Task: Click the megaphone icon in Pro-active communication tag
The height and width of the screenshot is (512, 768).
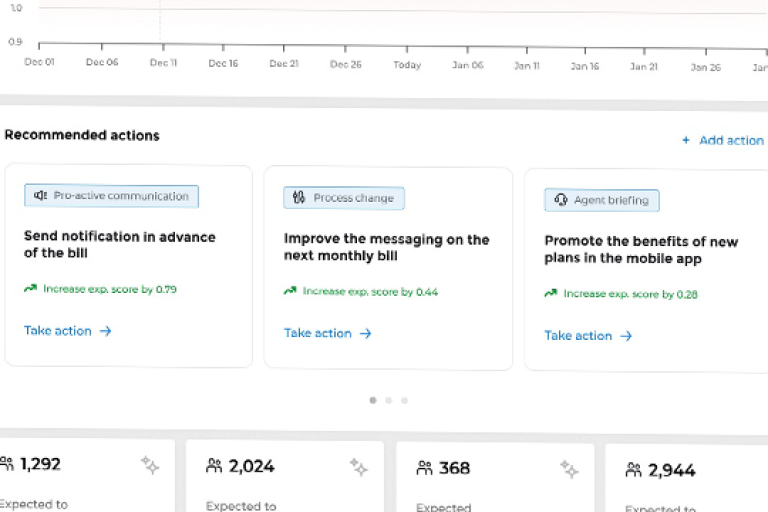Action: (41, 196)
